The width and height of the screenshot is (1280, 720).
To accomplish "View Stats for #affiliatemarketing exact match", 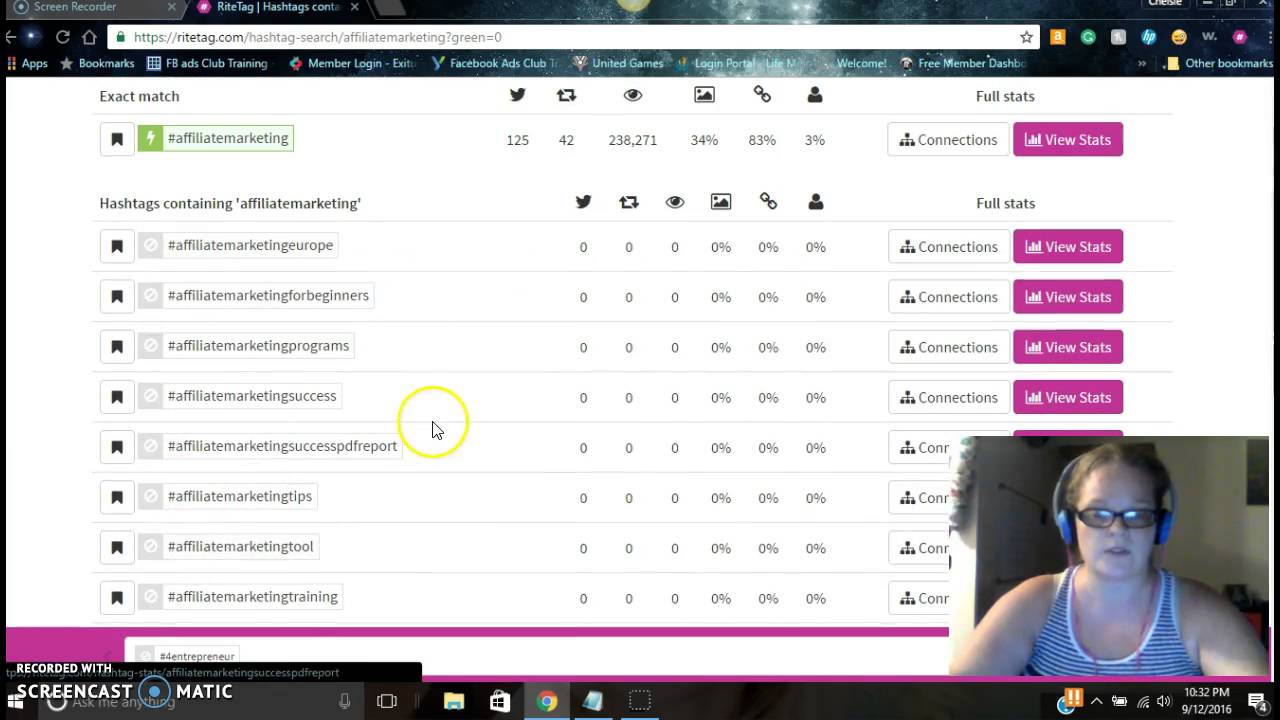I will click(x=1068, y=139).
